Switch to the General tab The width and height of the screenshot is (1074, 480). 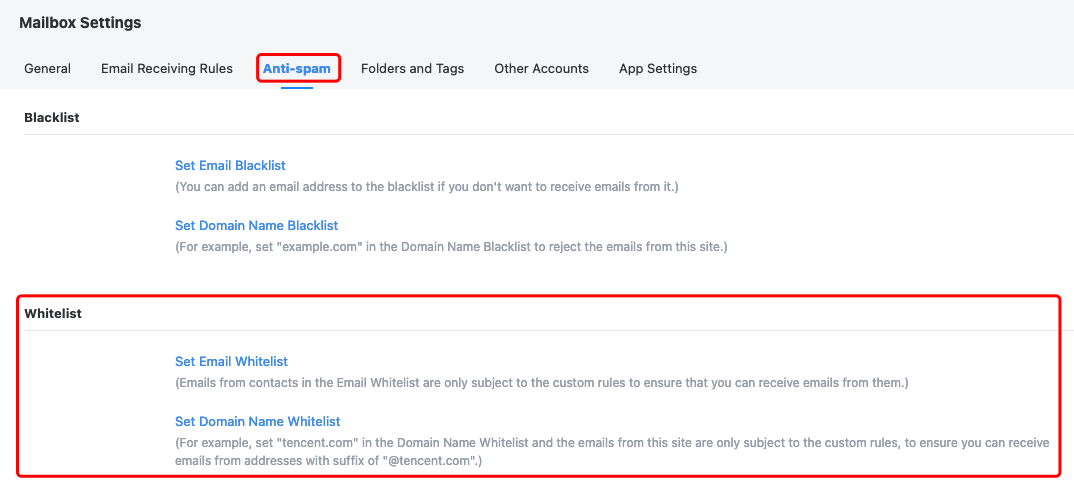(x=47, y=69)
